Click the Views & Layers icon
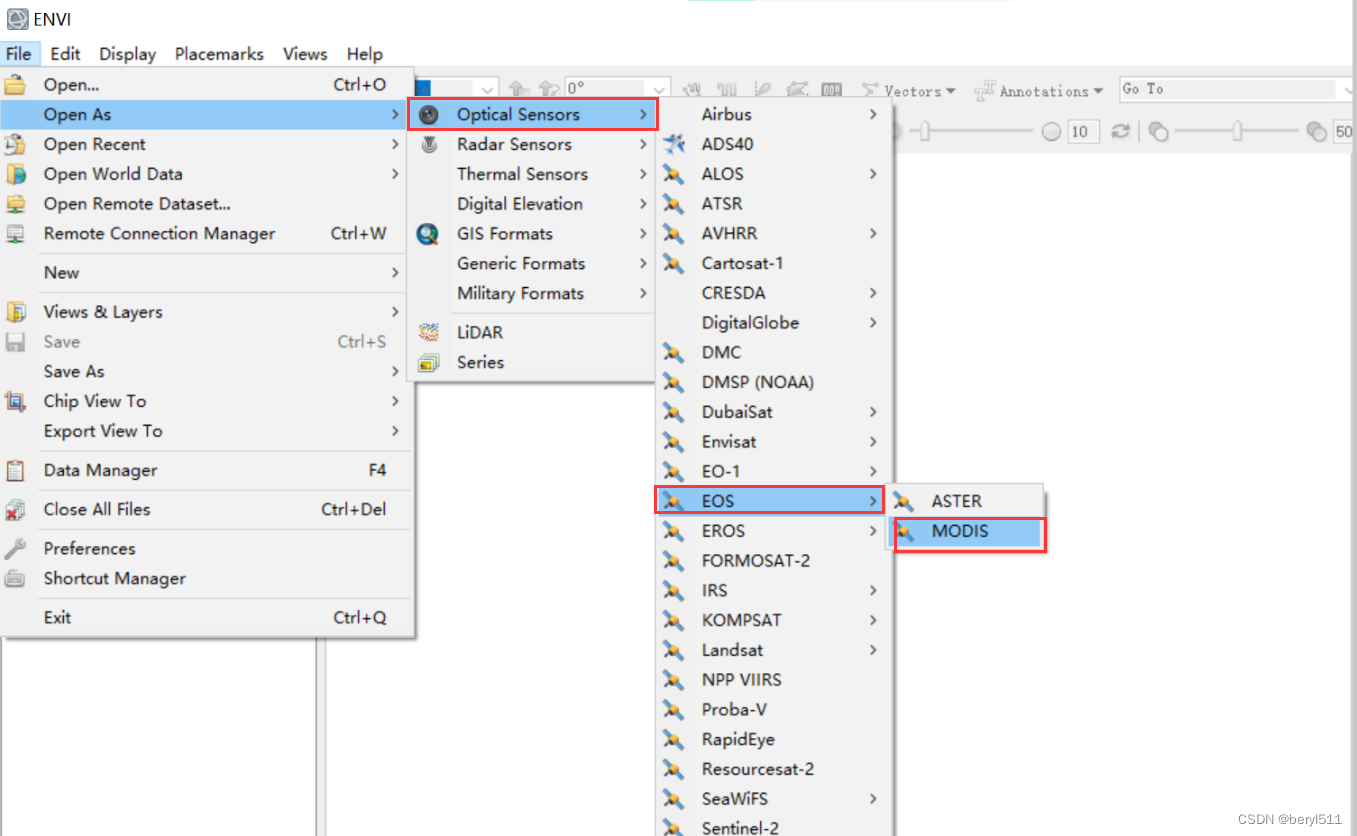1357x836 pixels. 15,312
